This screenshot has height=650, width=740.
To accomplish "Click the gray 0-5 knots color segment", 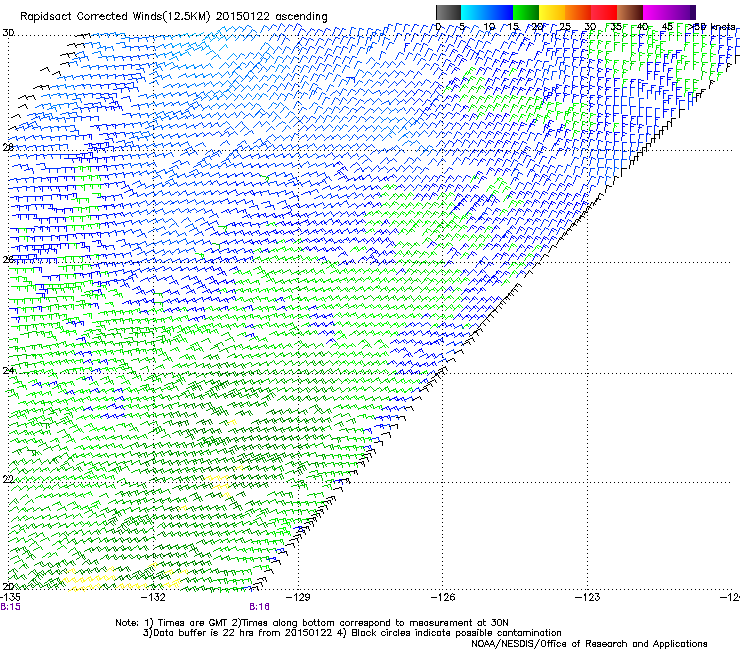I will pos(448,12).
